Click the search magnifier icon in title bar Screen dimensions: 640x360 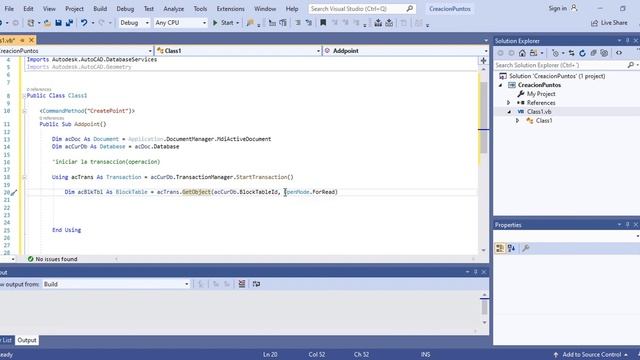(409, 9)
